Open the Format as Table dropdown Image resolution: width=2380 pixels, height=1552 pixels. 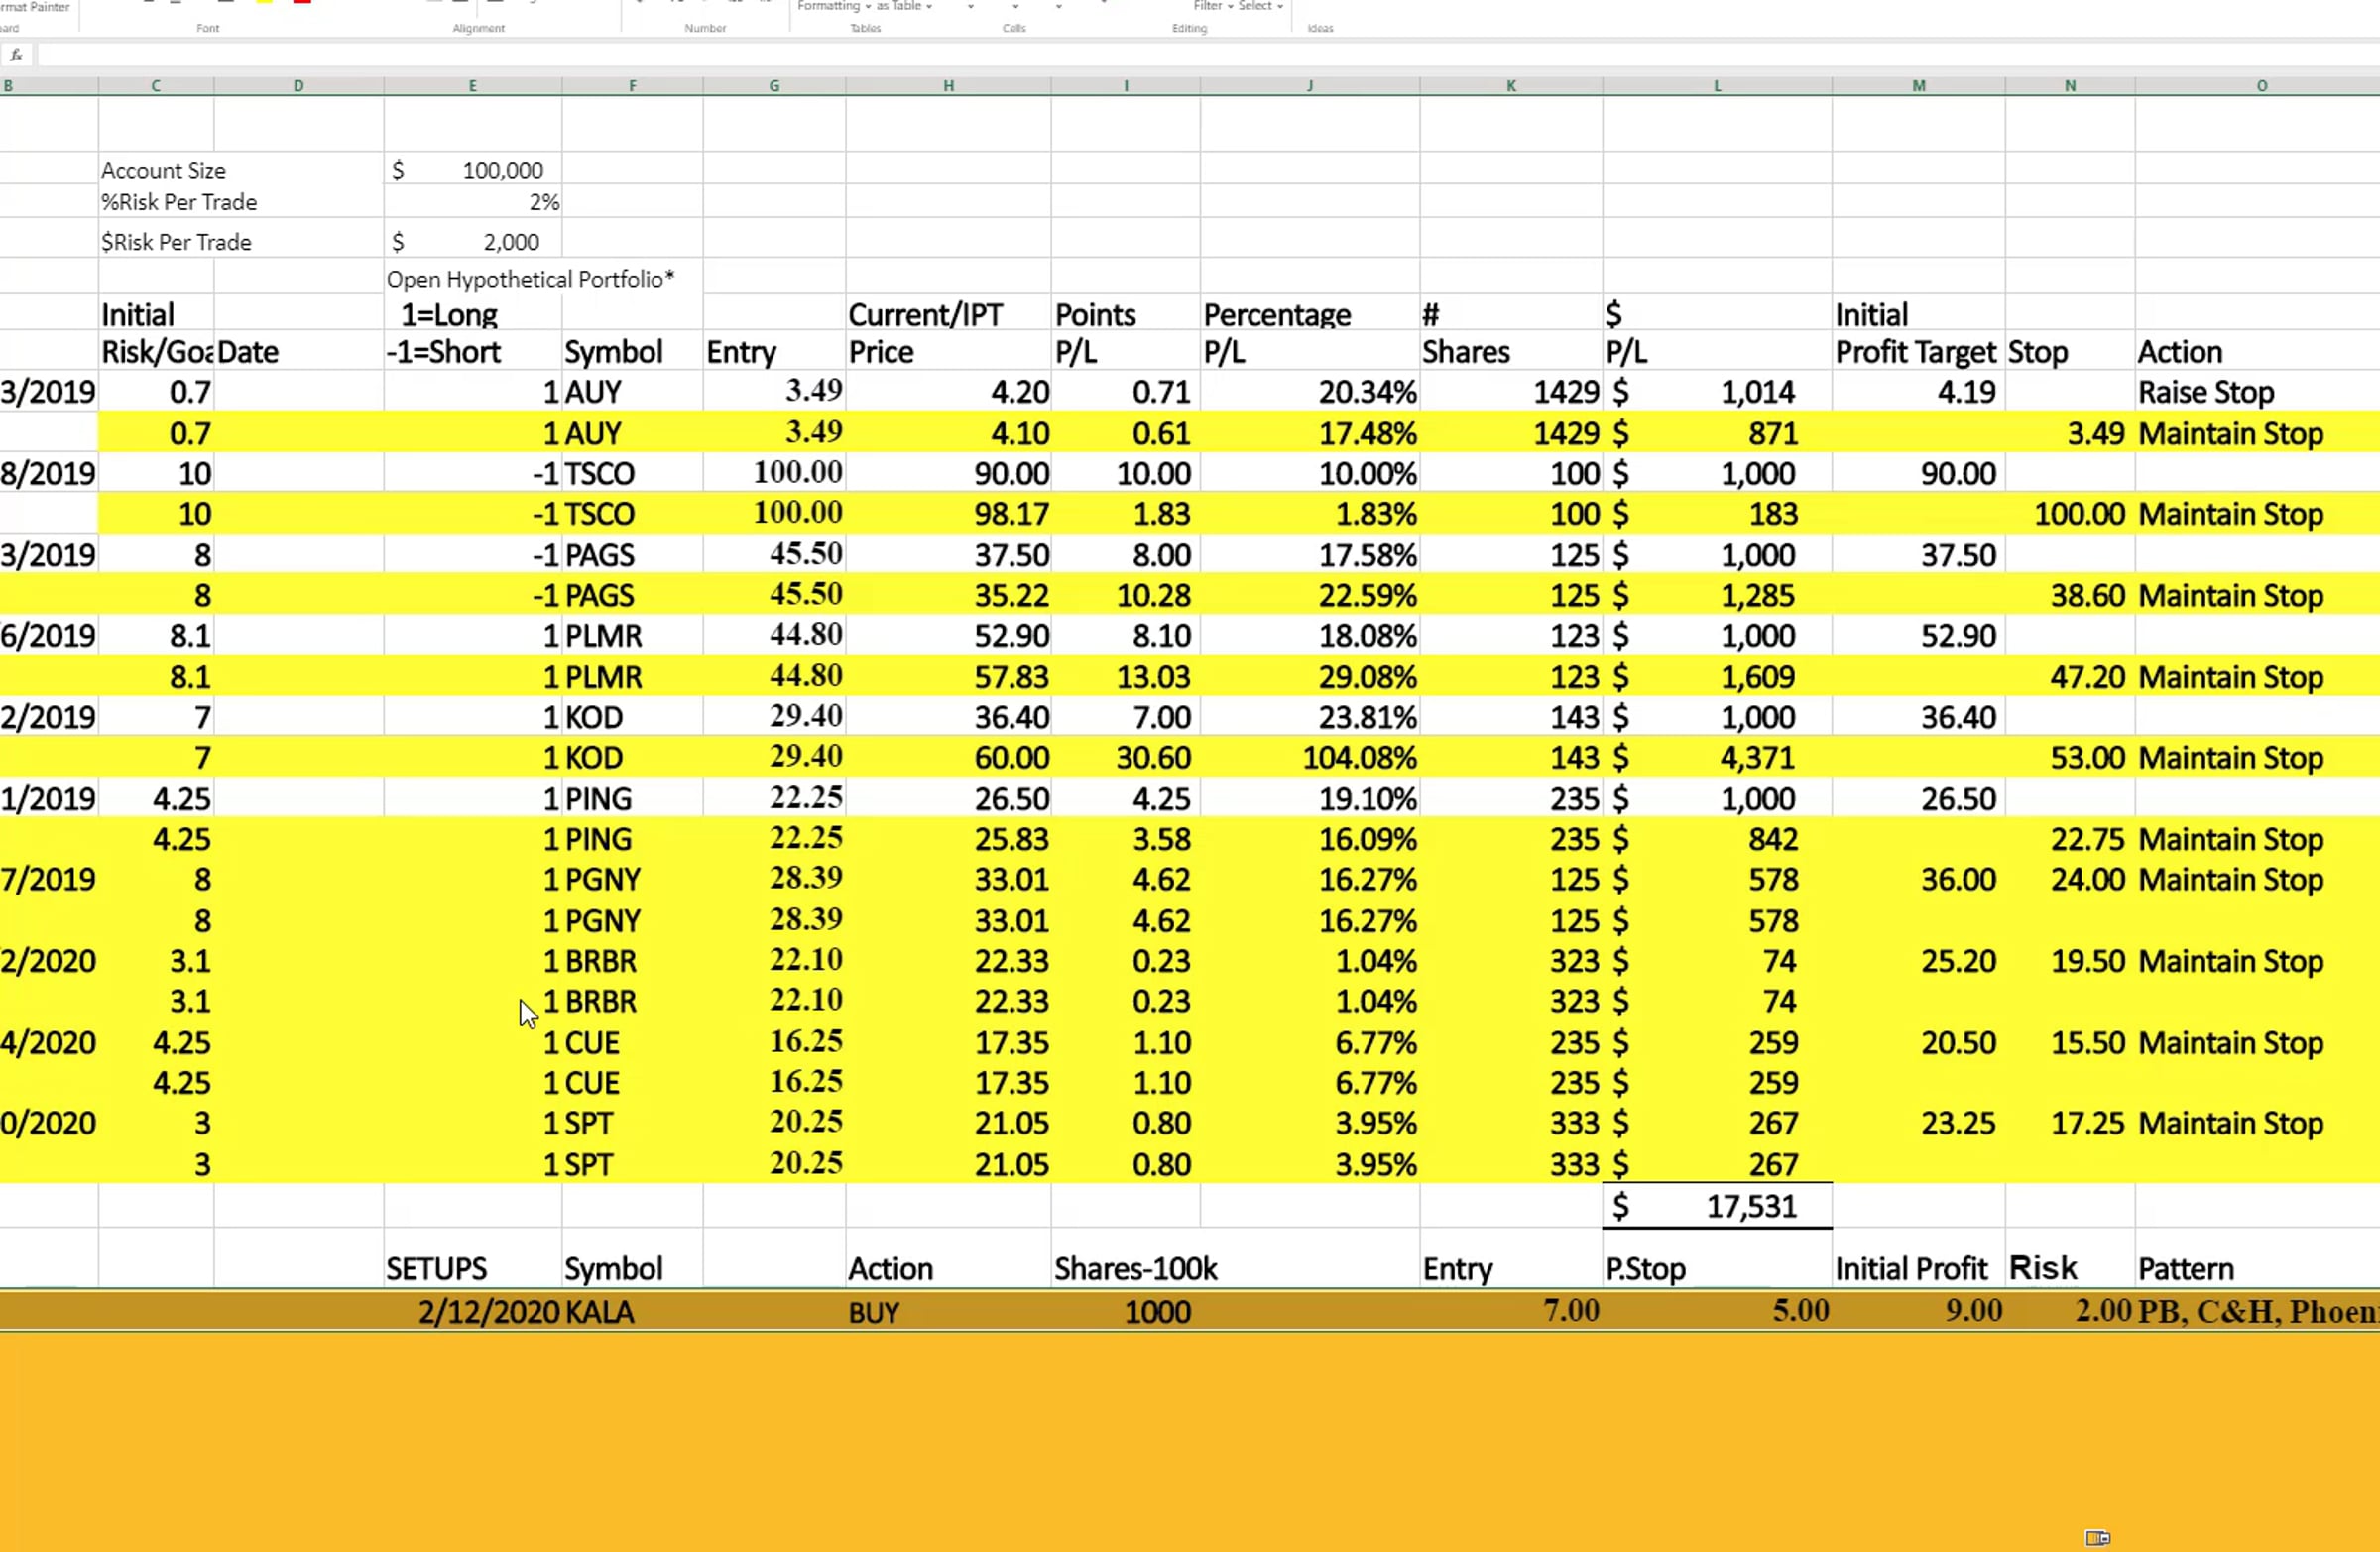pos(904,6)
